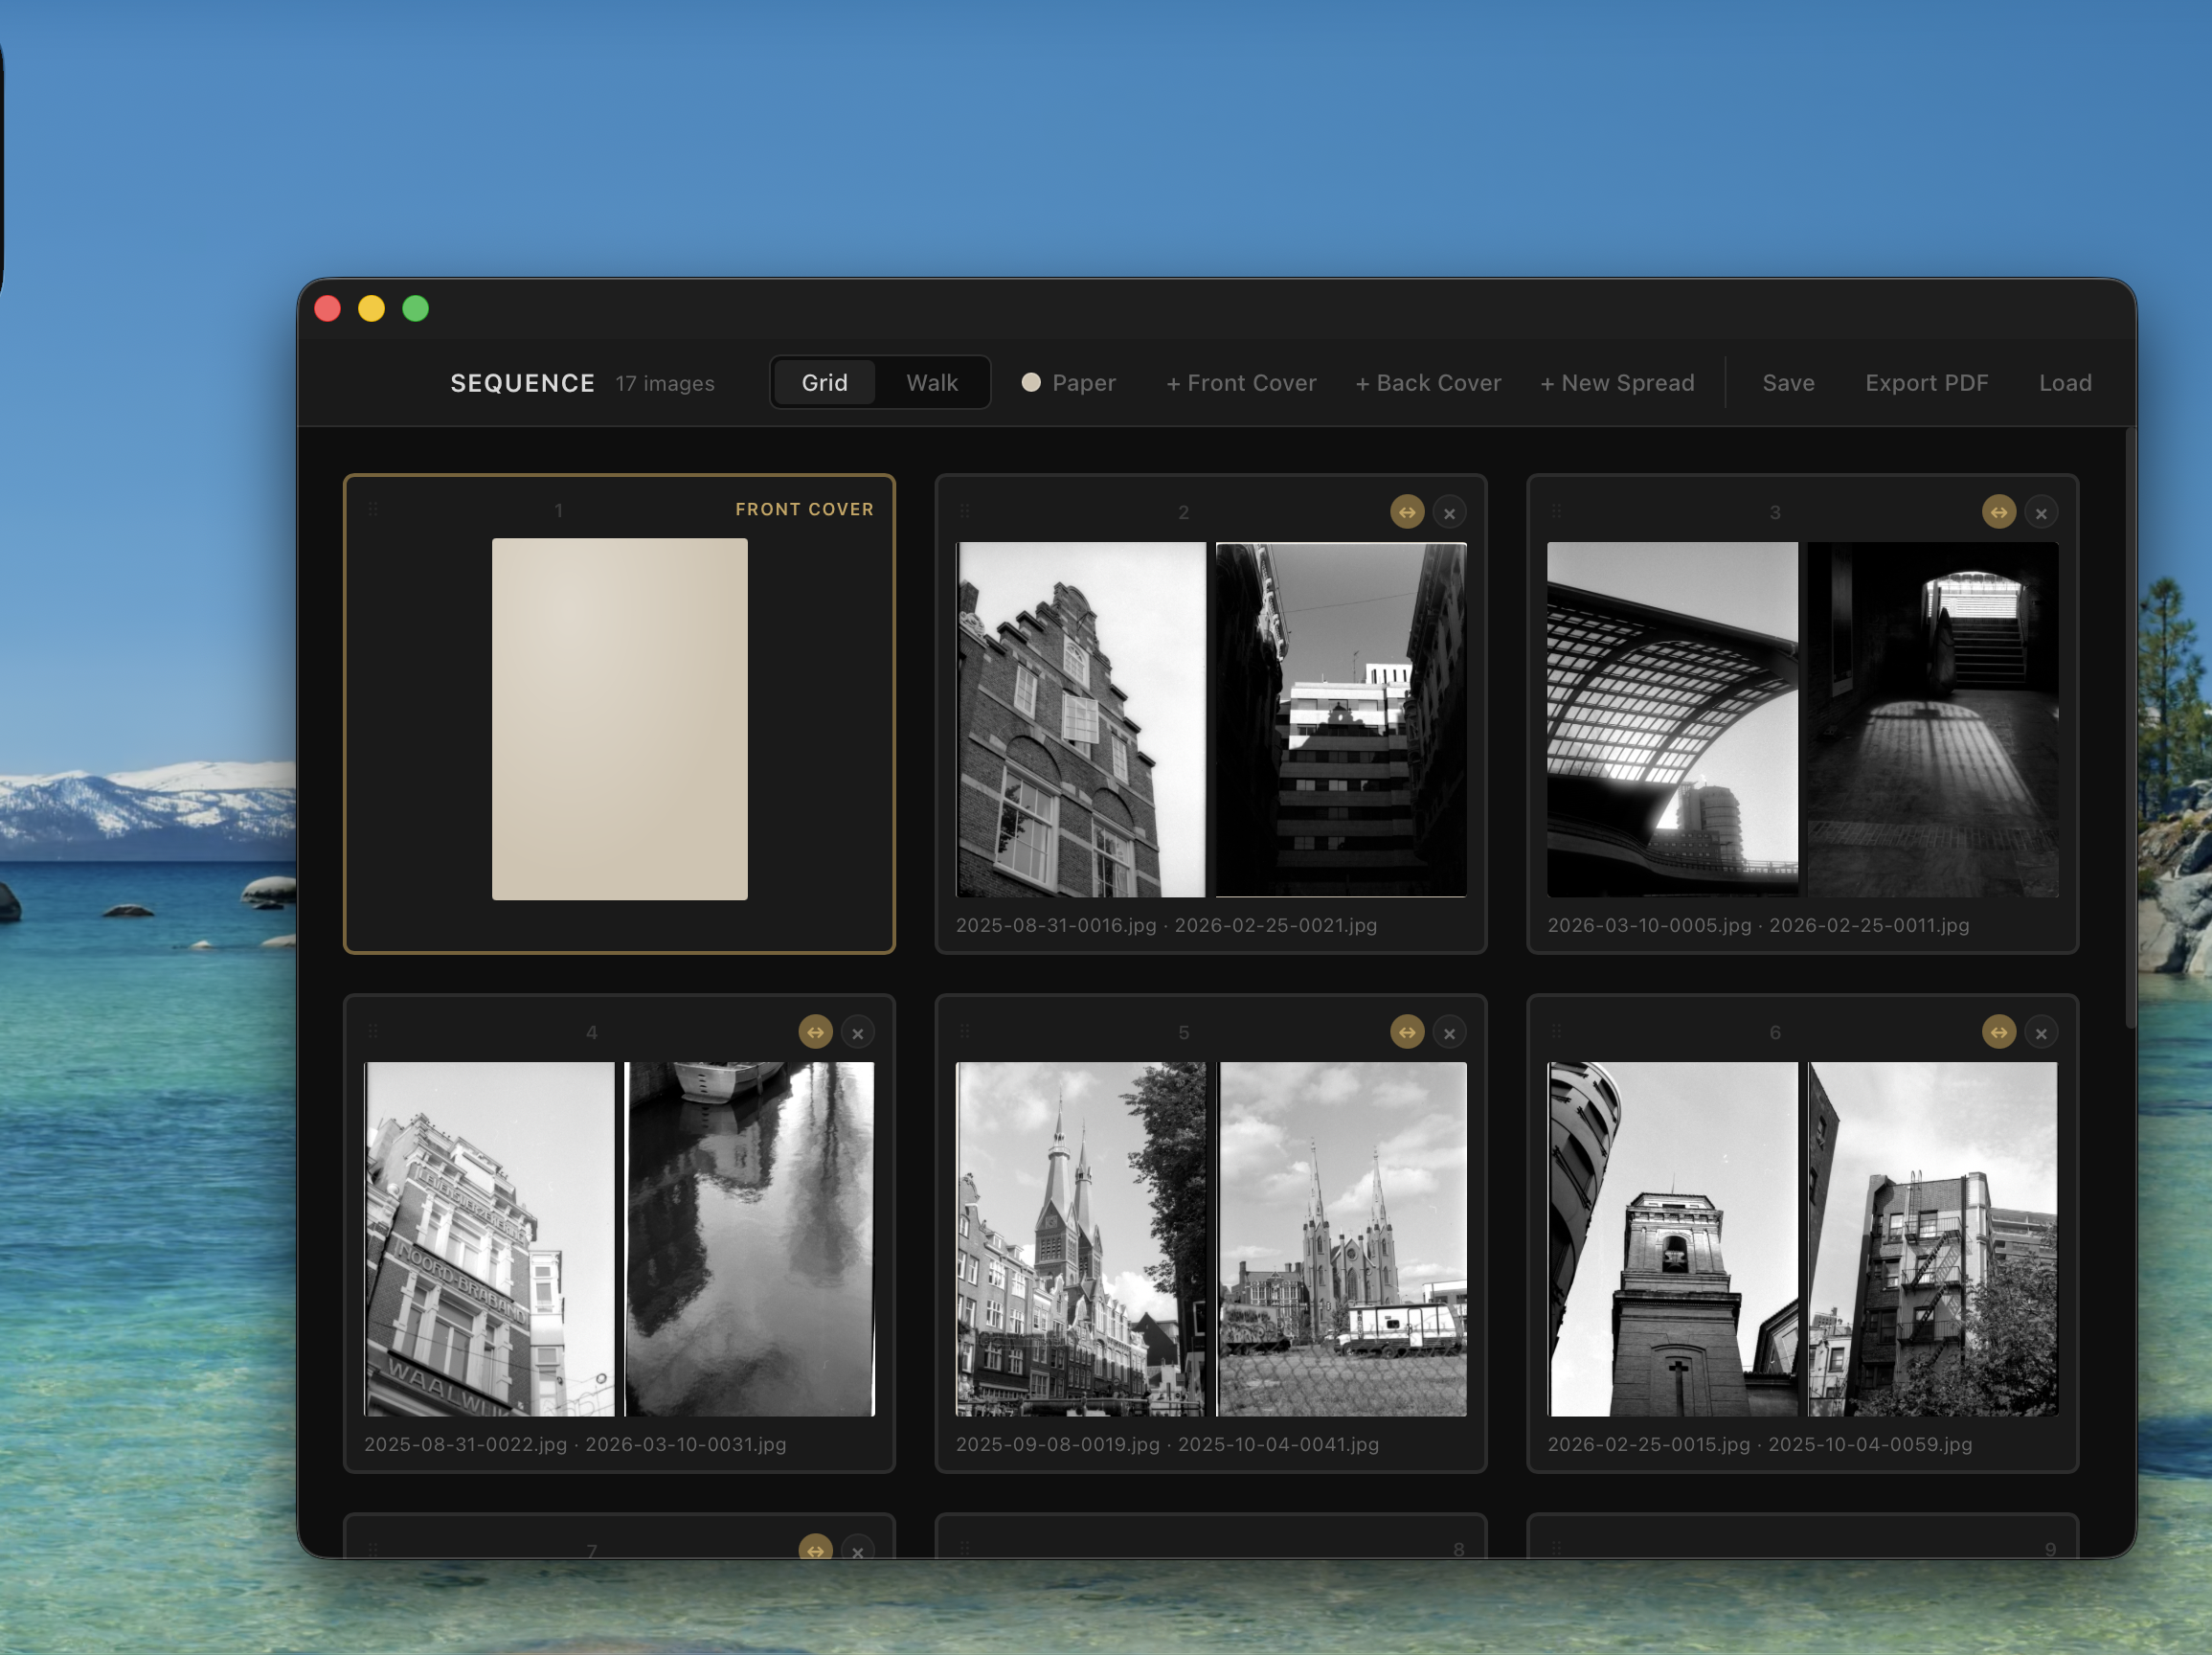Click drag handle of spread 1
2212x1655 pixels.
coord(373,509)
